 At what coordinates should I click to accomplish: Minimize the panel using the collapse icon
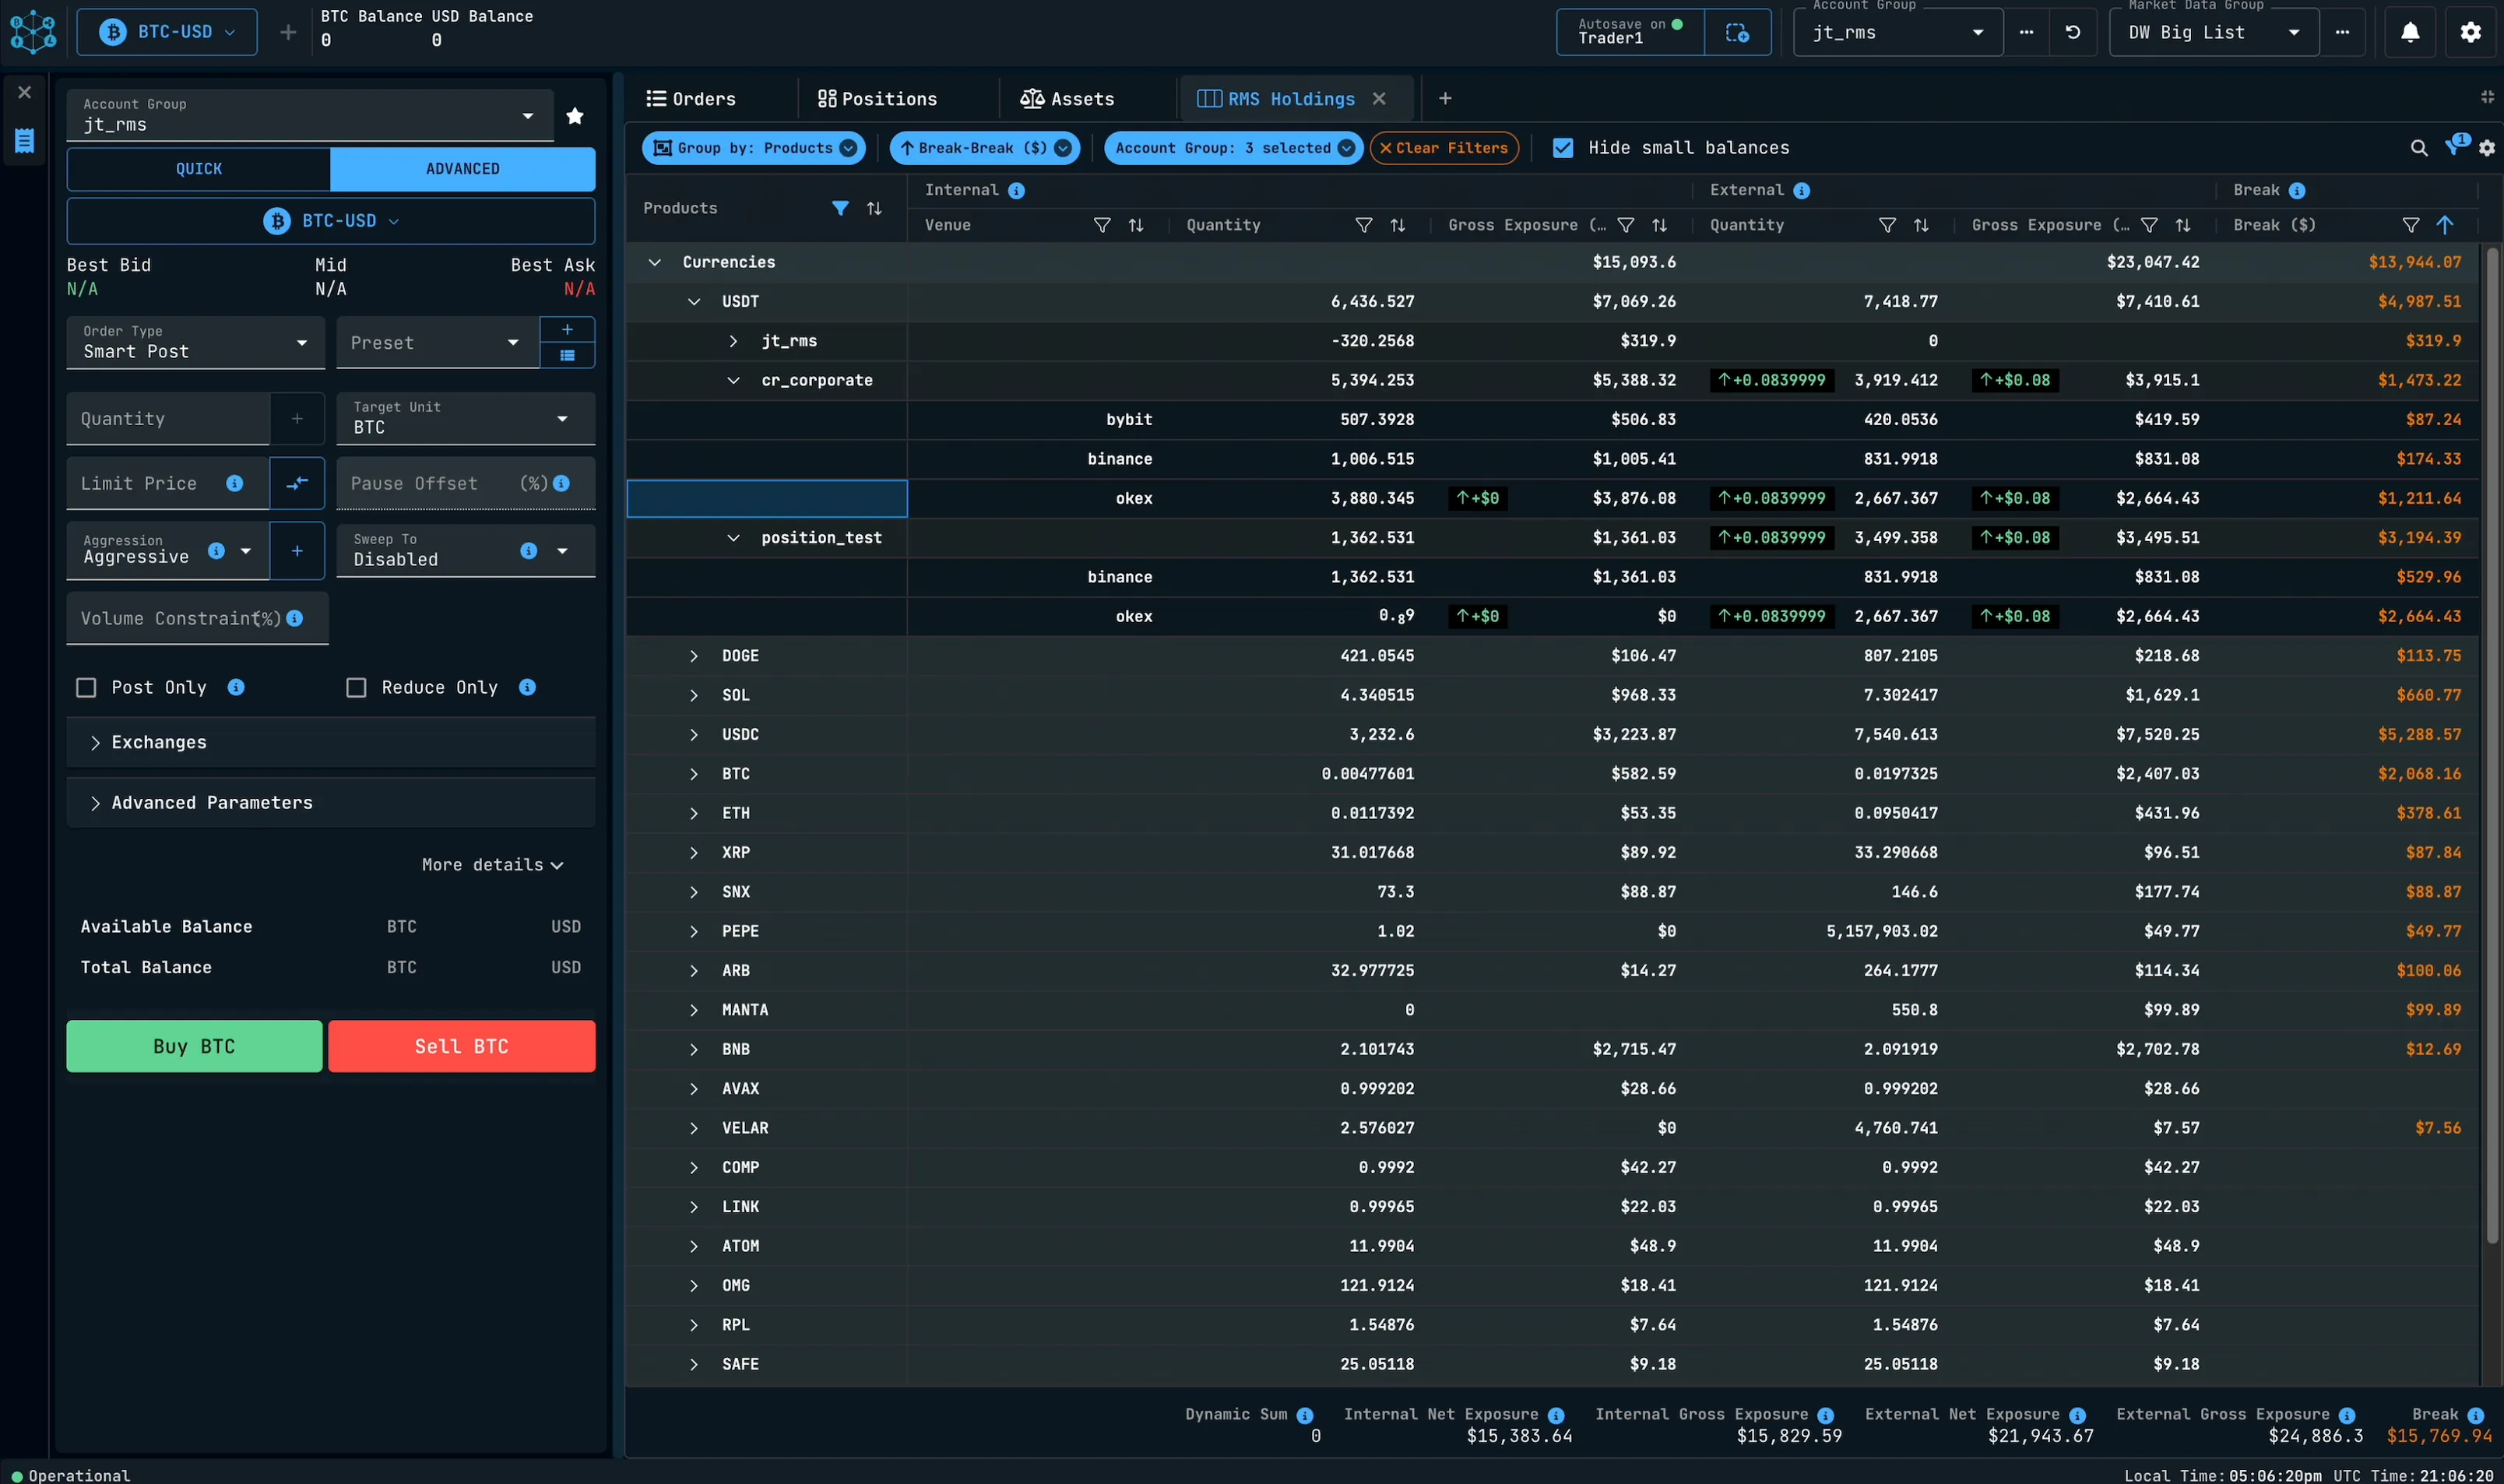coord(2487,97)
